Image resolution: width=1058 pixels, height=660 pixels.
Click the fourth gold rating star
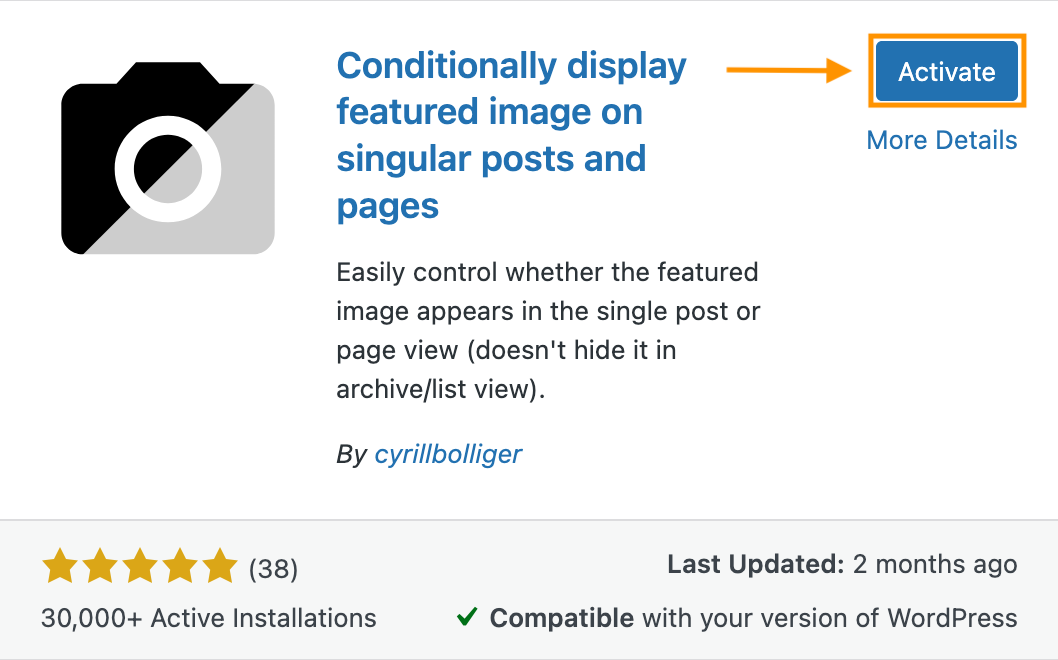tap(179, 568)
